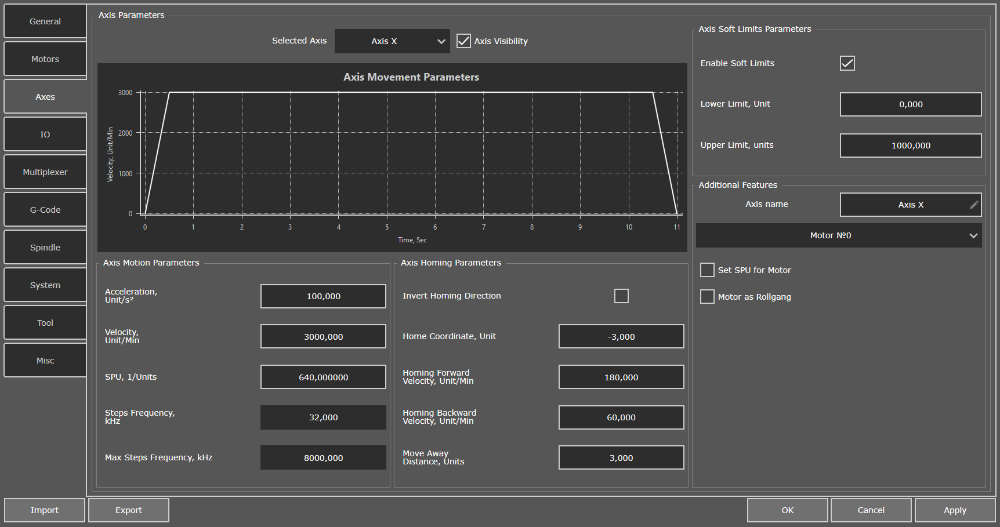The height and width of the screenshot is (527, 1000).
Task: Click the Steps Frequency kHz field
Action: click(323, 417)
